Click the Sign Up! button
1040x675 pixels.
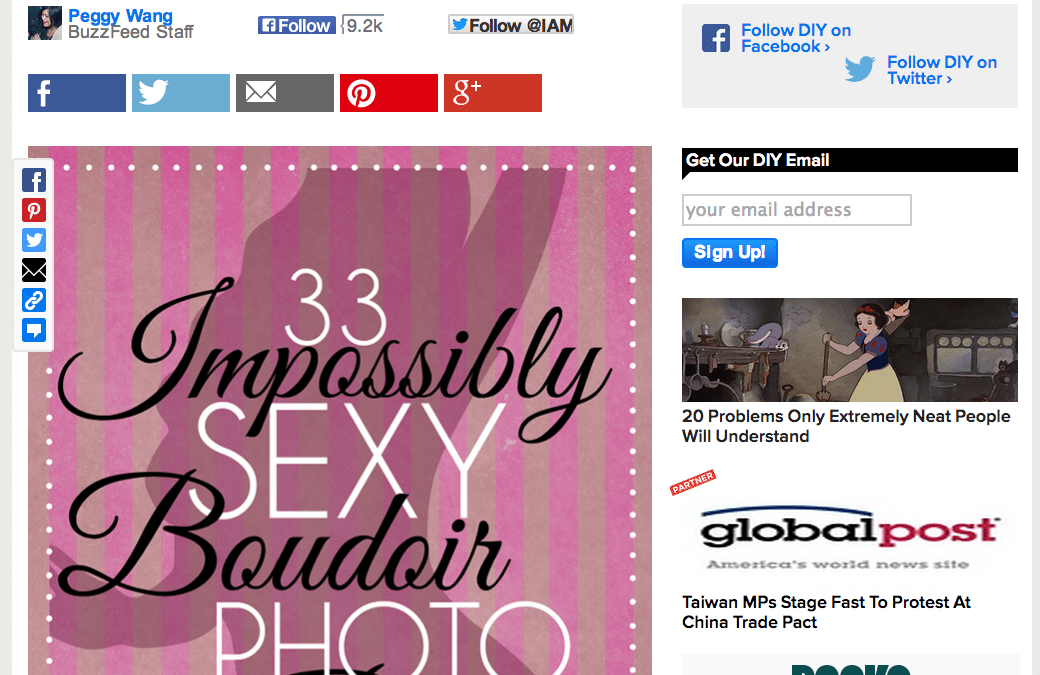click(730, 253)
